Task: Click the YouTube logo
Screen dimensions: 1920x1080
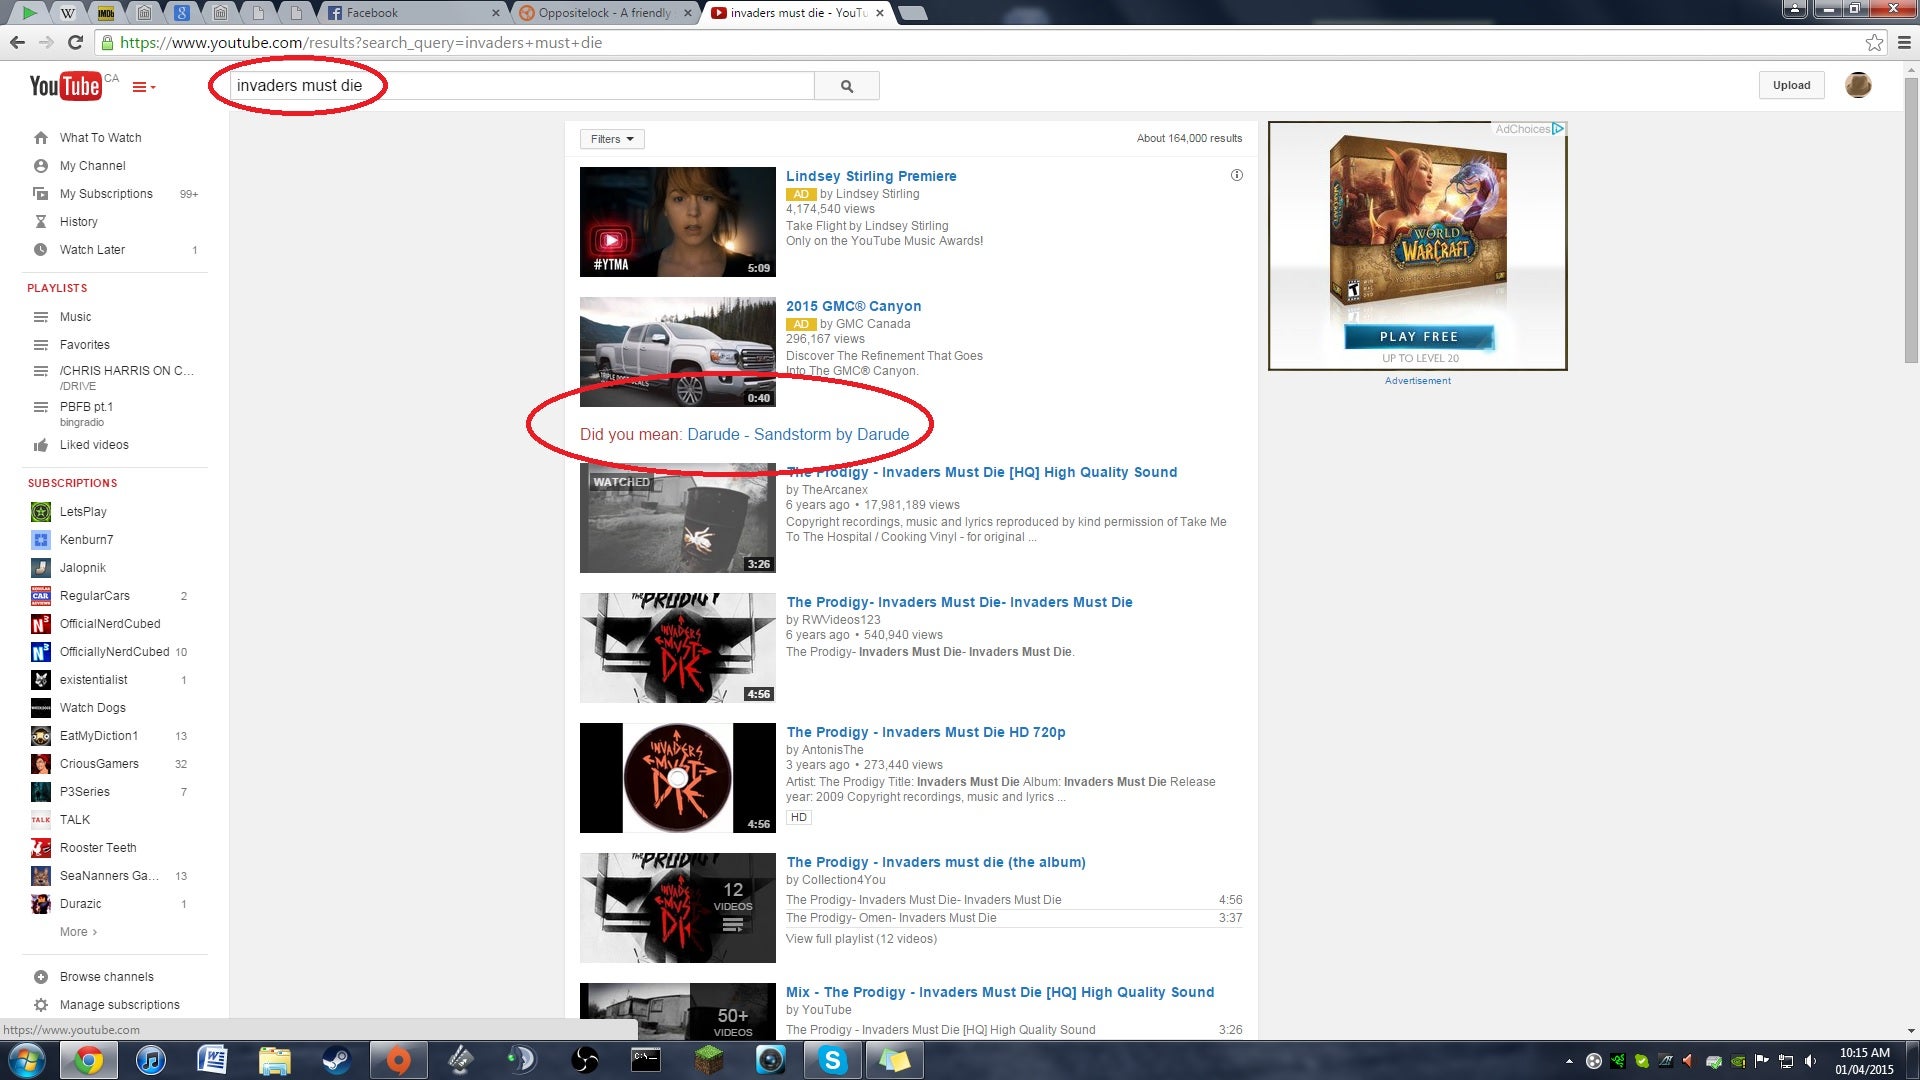Action: (65, 86)
